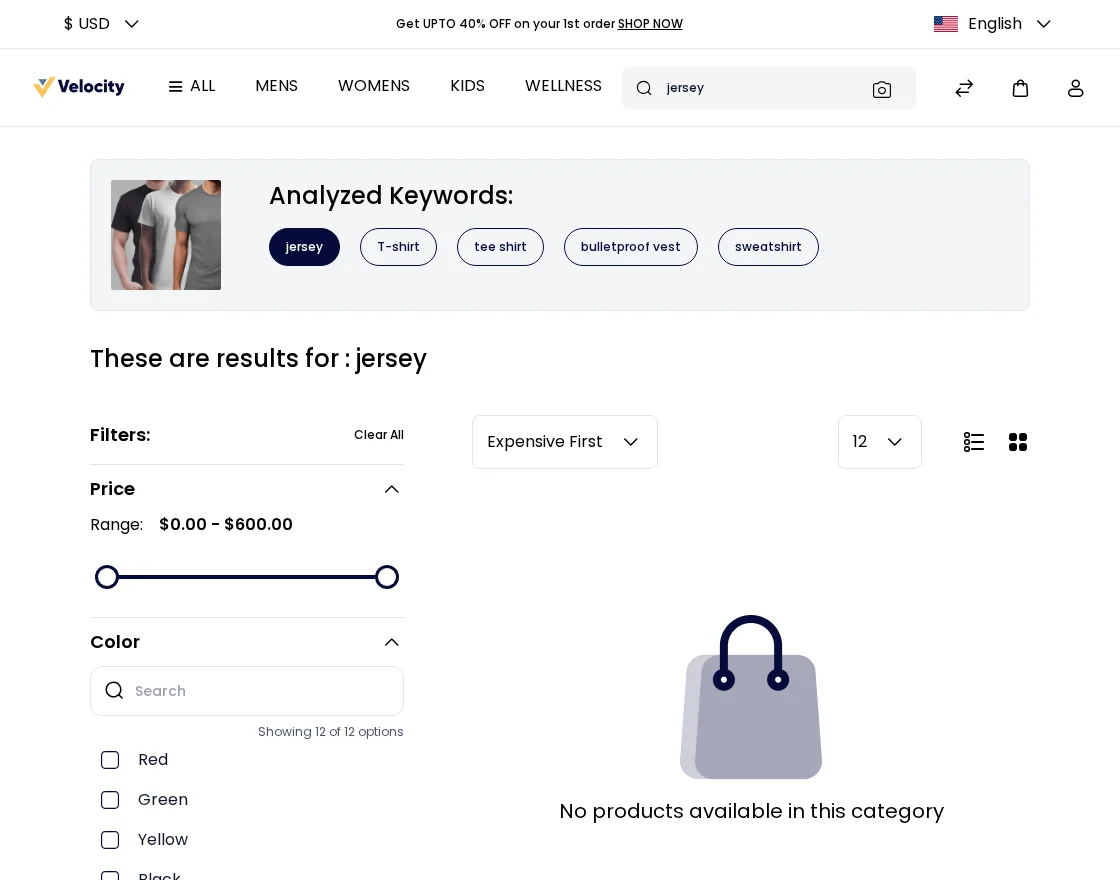This screenshot has width=1120, height=880.
Task: Click the maximum price slider handle
Action: tap(387, 577)
